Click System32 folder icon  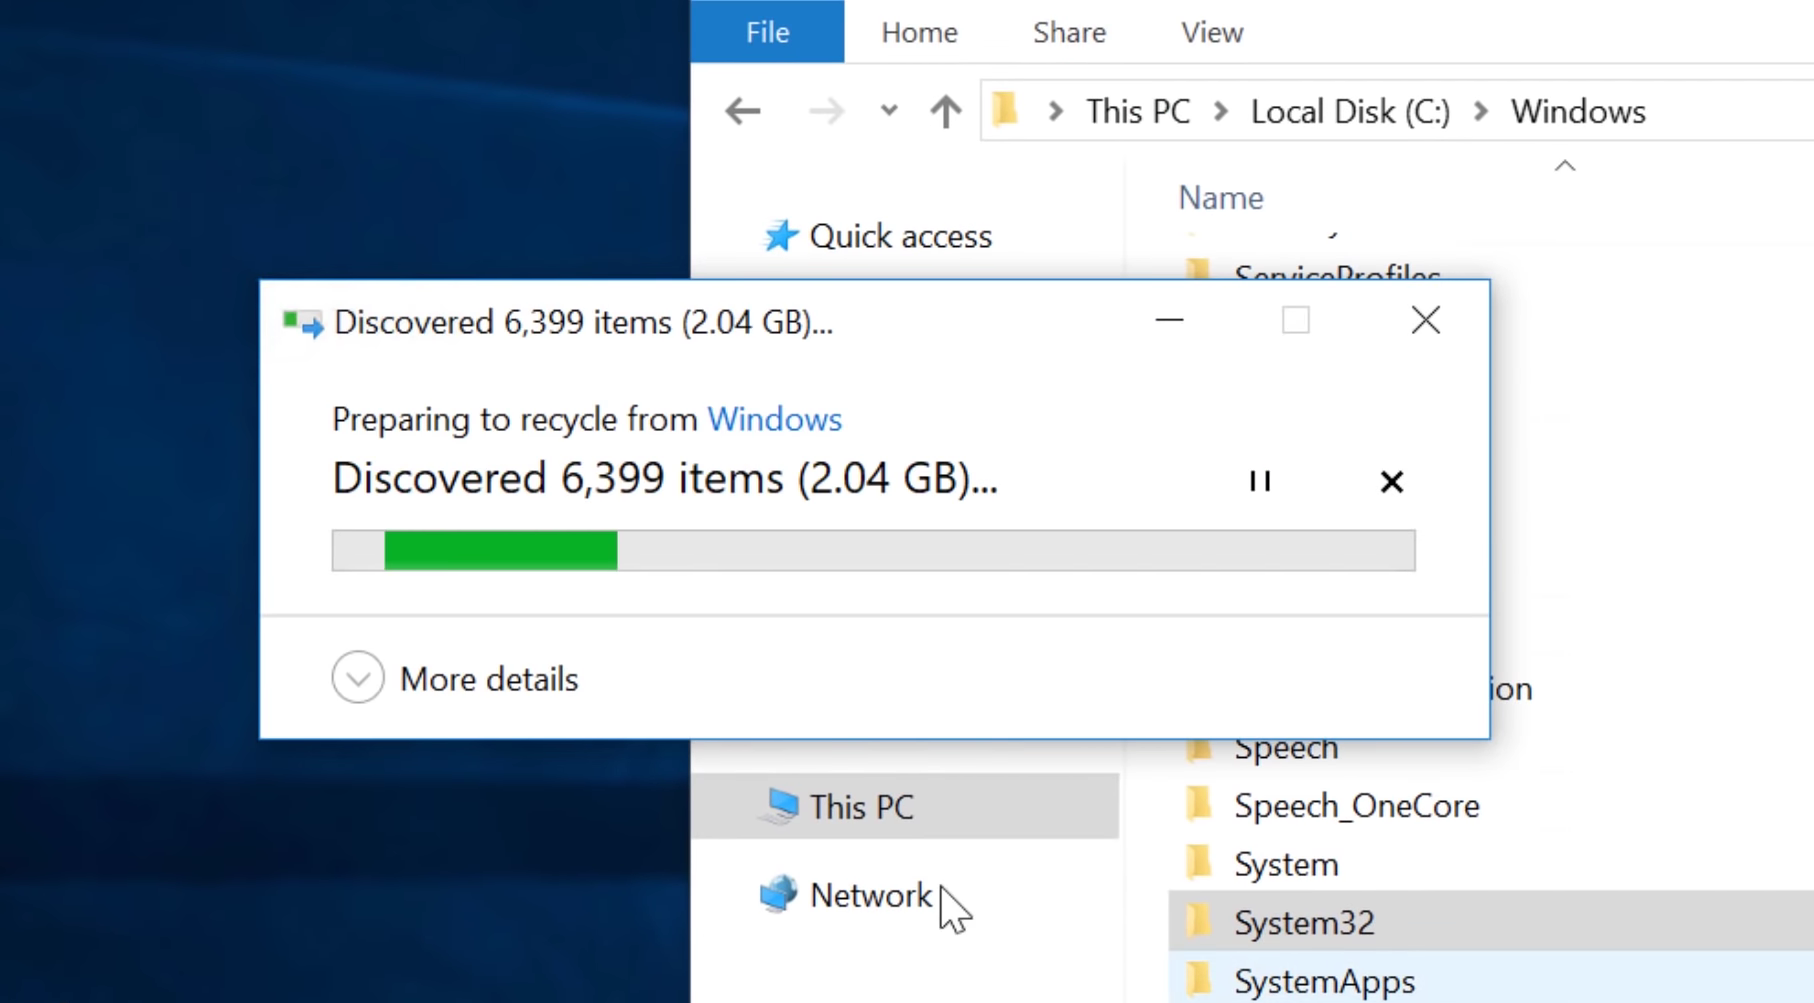click(x=1198, y=919)
